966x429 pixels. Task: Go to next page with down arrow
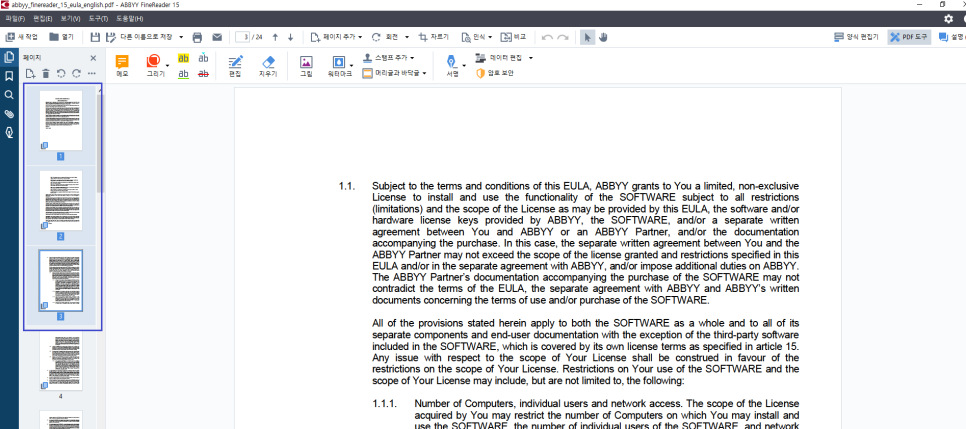290,38
